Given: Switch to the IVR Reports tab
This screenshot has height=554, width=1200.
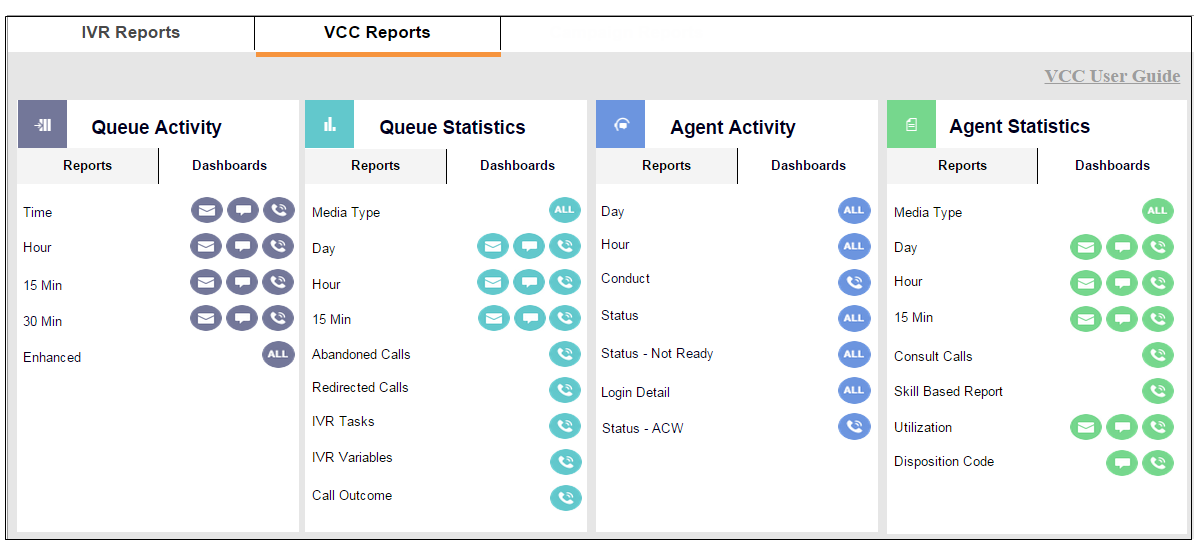Looking at the screenshot, I should click(x=131, y=33).
